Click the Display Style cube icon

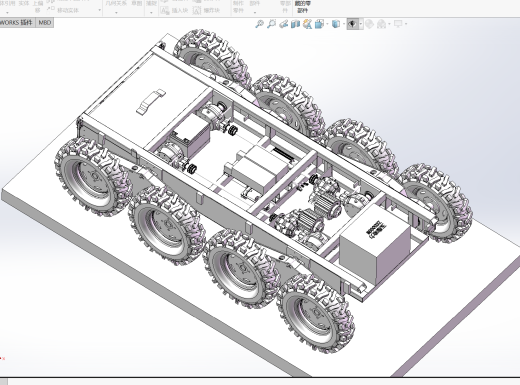336,24
